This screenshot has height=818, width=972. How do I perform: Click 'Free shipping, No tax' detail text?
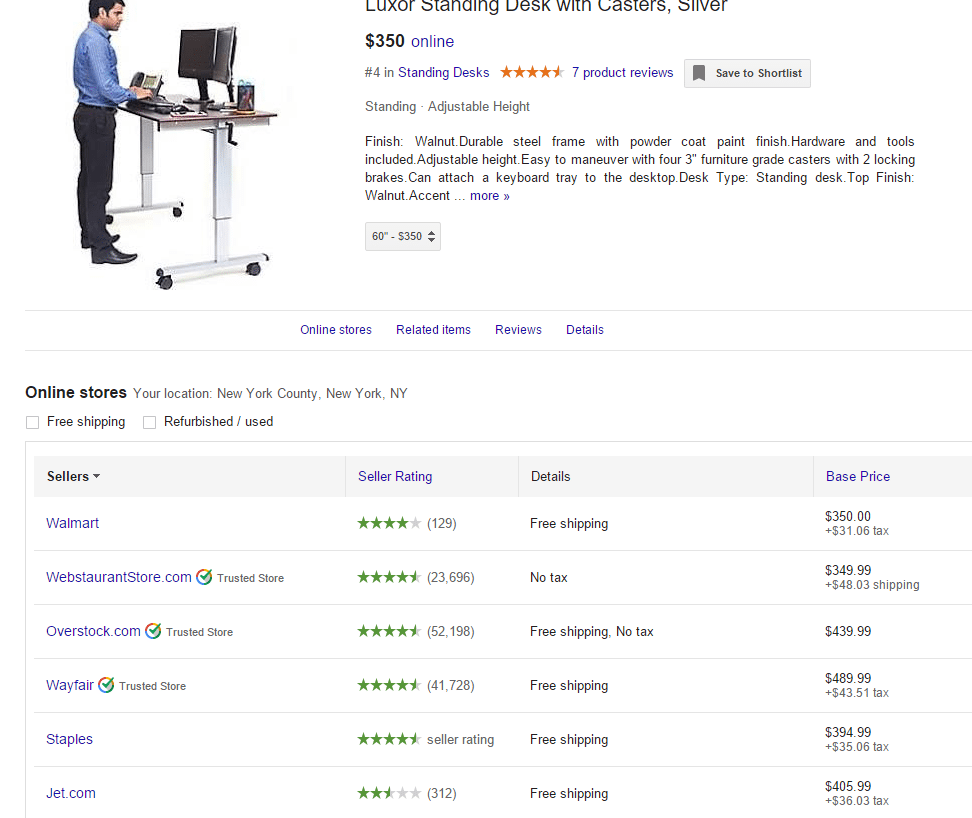591,631
